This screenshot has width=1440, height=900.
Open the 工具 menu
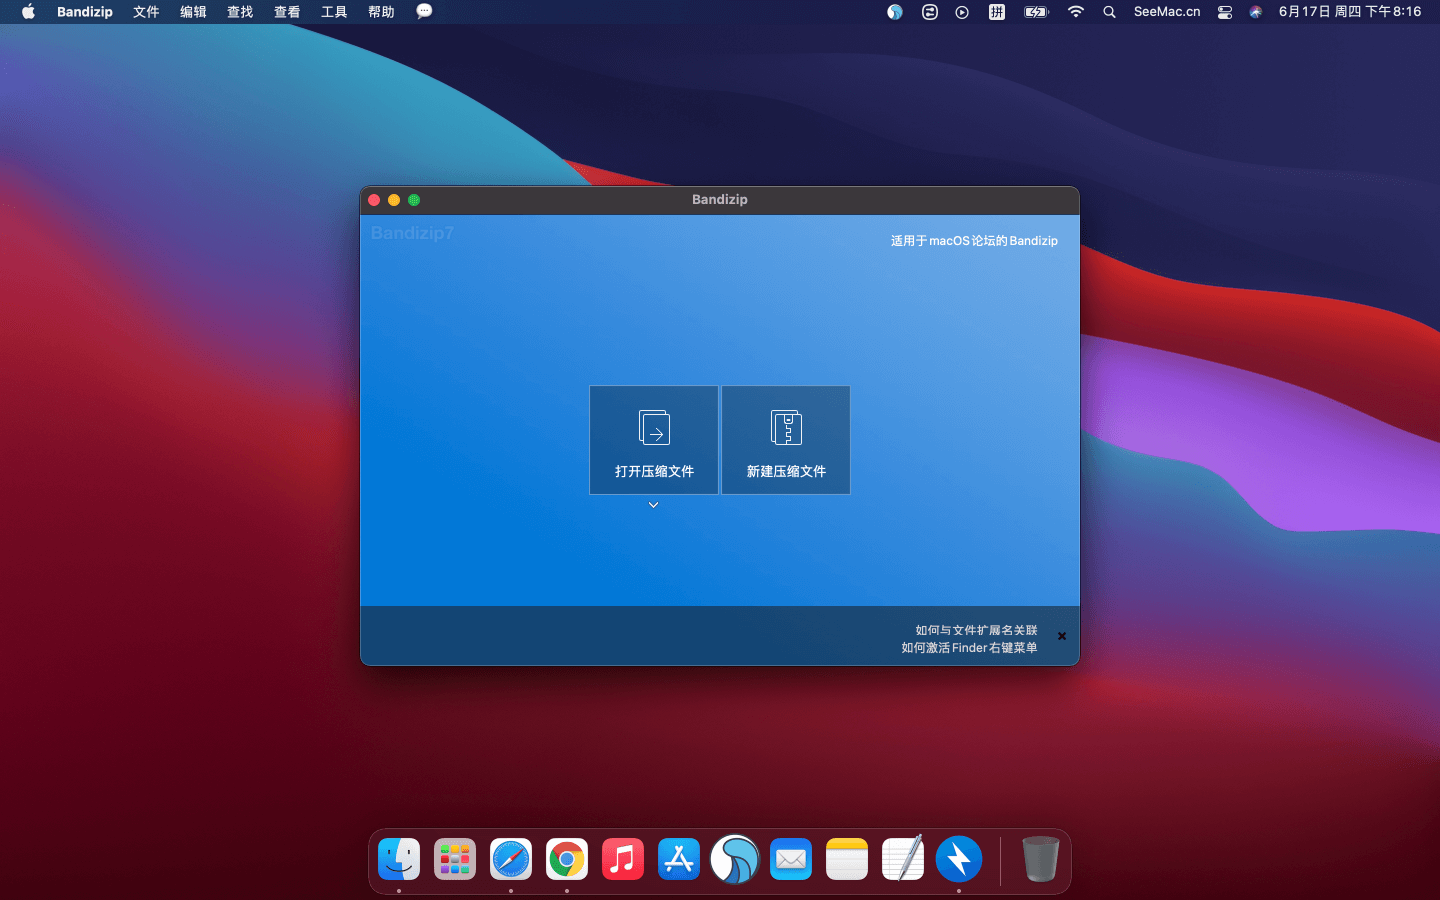[x=334, y=12]
